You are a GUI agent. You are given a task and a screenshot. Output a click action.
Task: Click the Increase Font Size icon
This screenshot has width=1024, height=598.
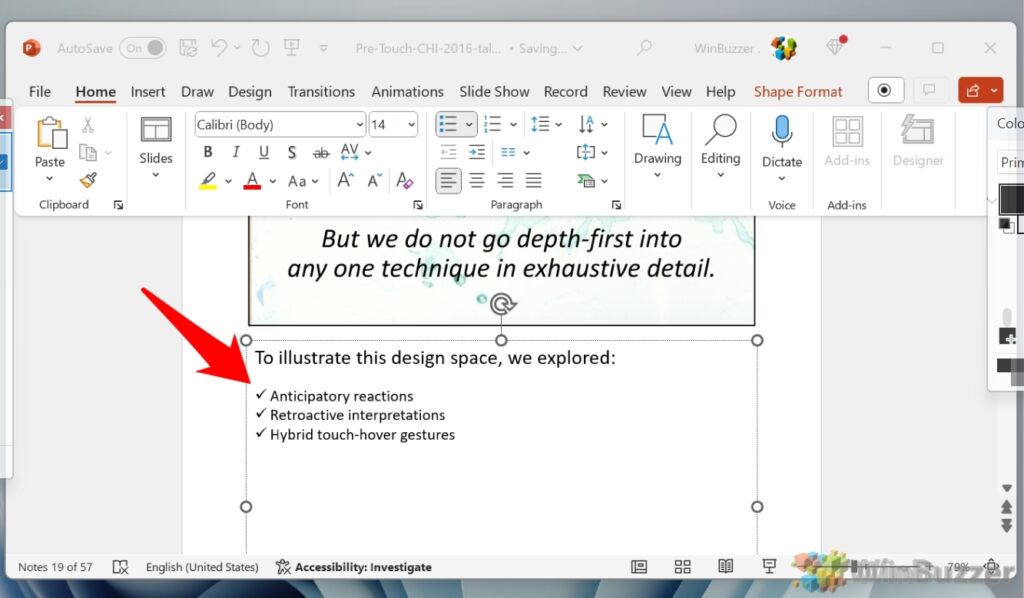(x=345, y=181)
